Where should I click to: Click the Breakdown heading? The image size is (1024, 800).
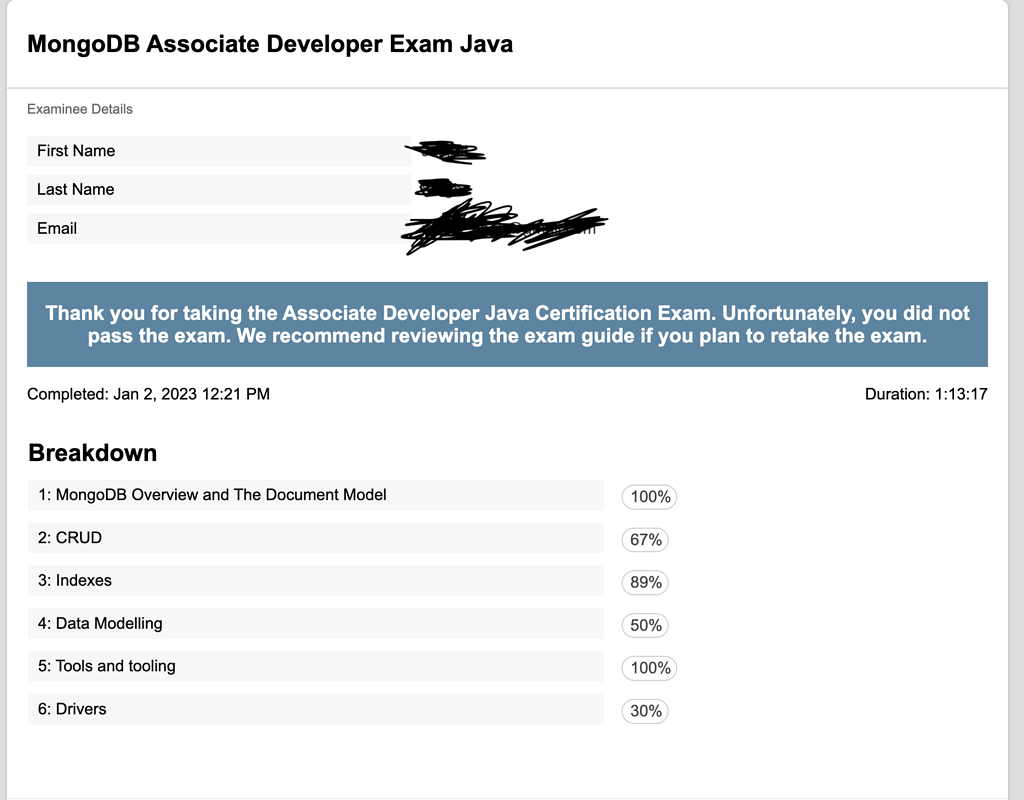93,453
